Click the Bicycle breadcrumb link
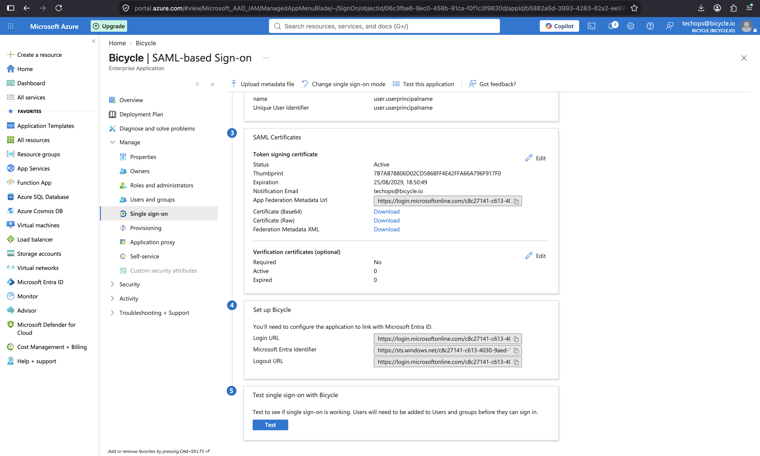The height and width of the screenshot is (456, 760). [x=145, y=43]
